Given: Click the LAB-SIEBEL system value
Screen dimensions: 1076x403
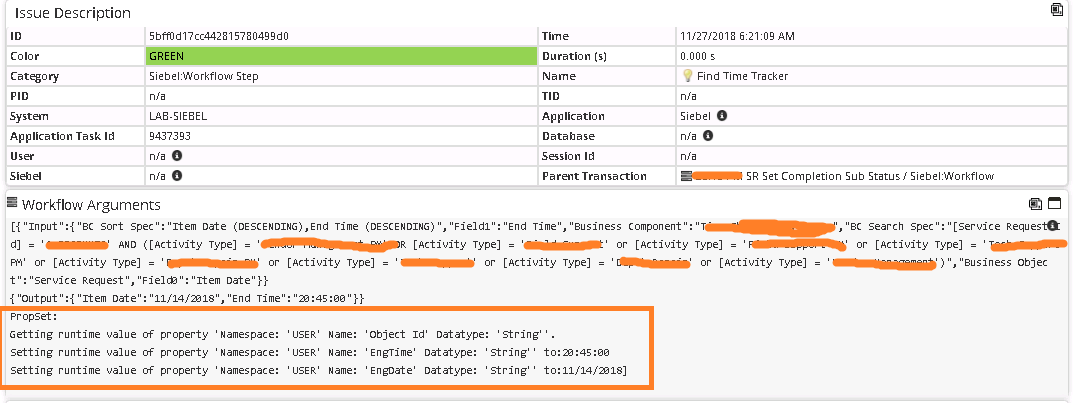Looking at the screenshot, I should point(178,116).
